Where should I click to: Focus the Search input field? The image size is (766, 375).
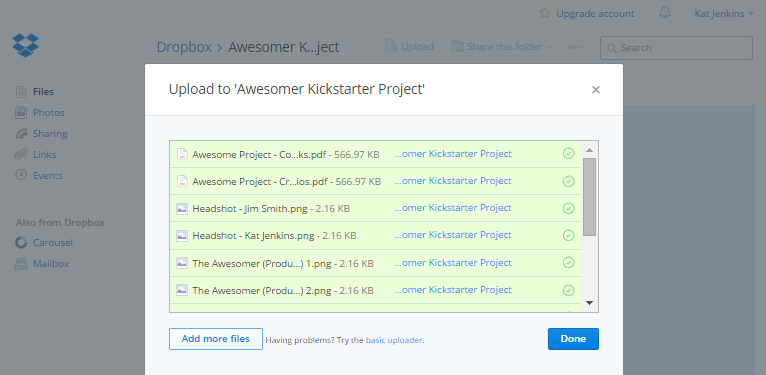tap(676, 48)
